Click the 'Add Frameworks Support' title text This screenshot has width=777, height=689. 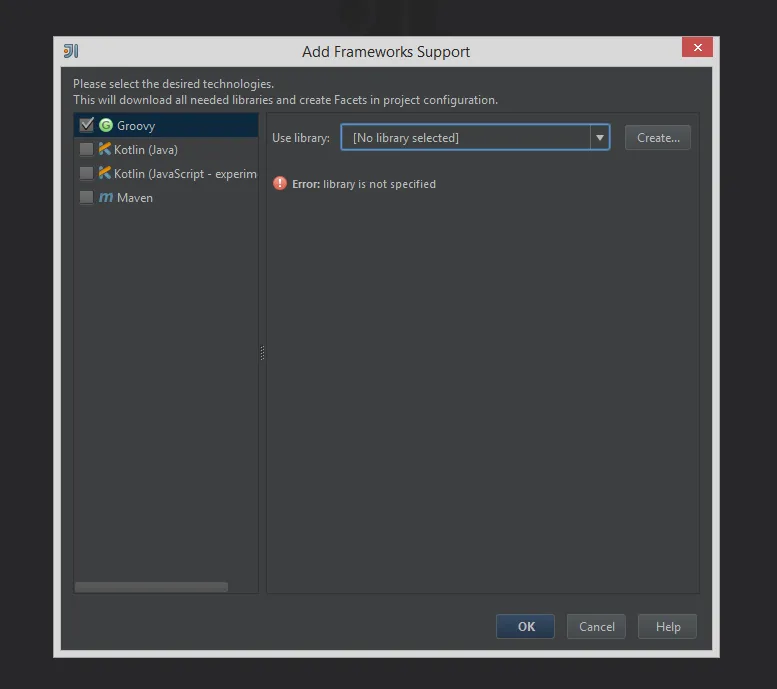(386, 52)
